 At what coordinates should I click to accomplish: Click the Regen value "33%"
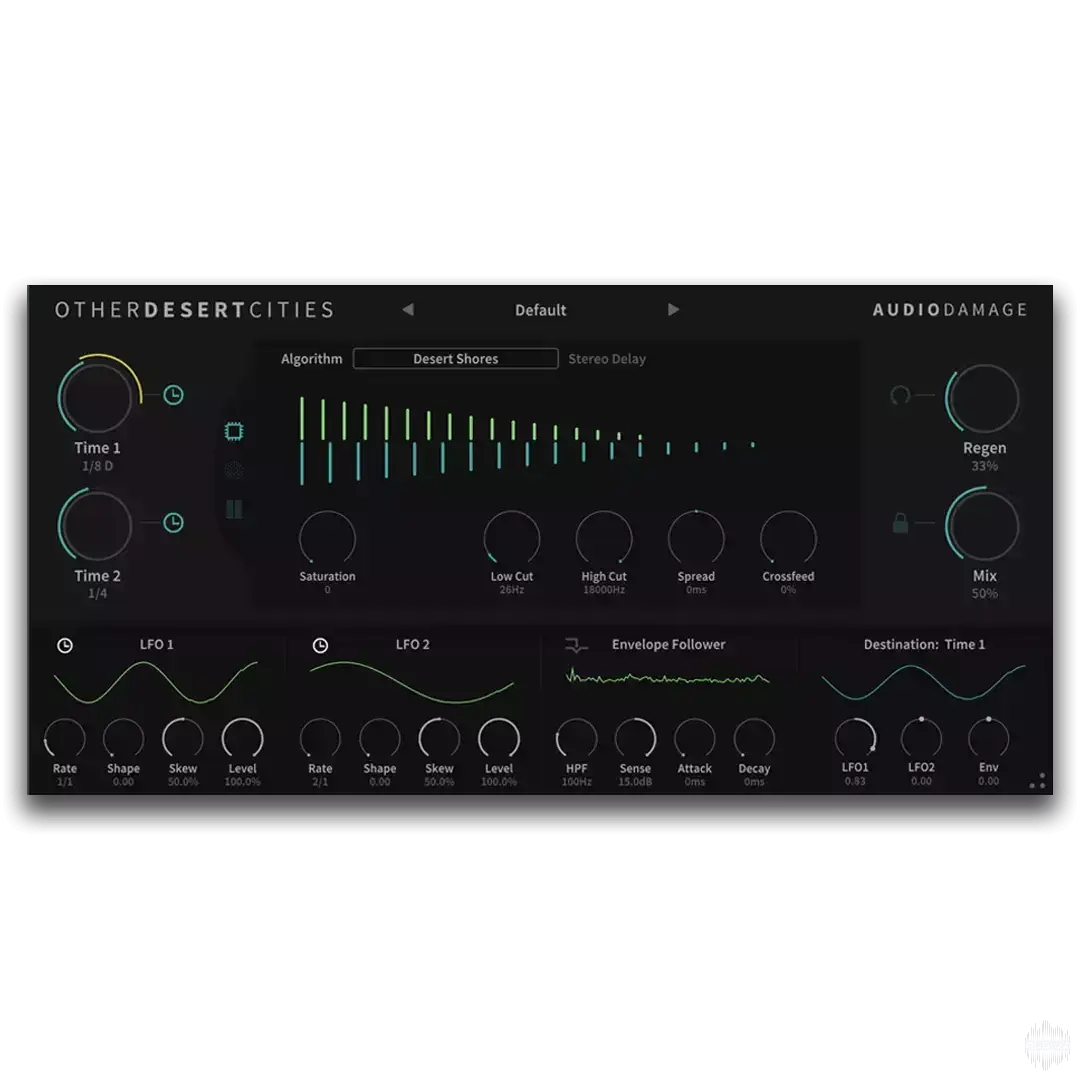click(984, 466)
